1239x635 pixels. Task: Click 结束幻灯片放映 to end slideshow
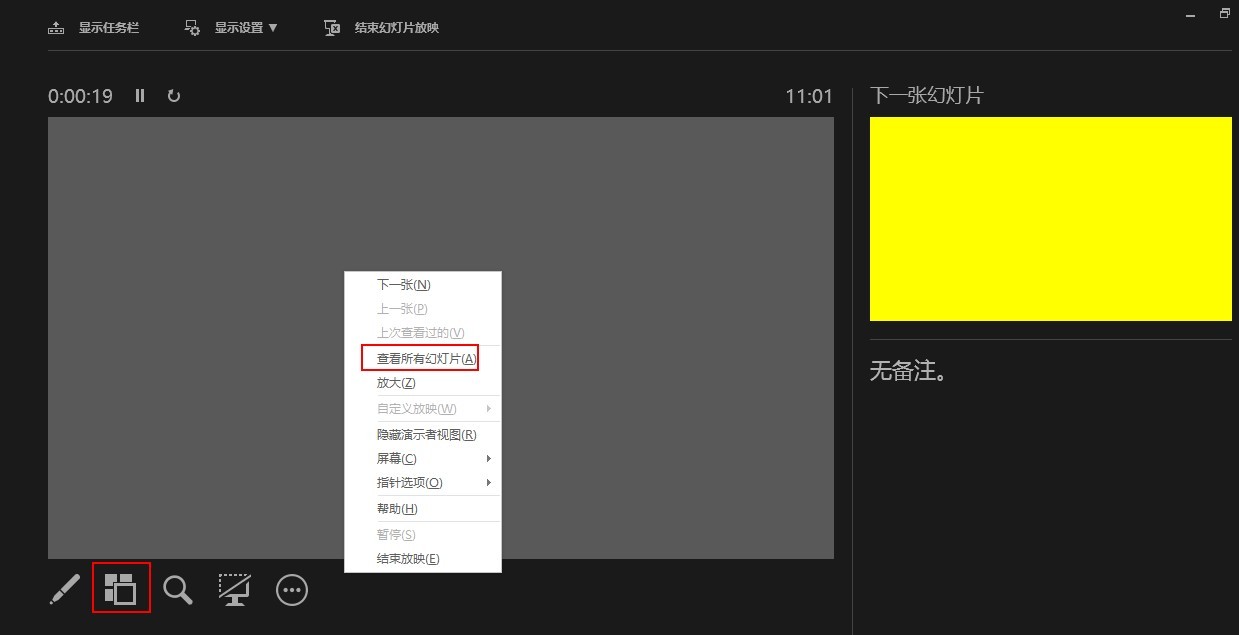[382, 28]
